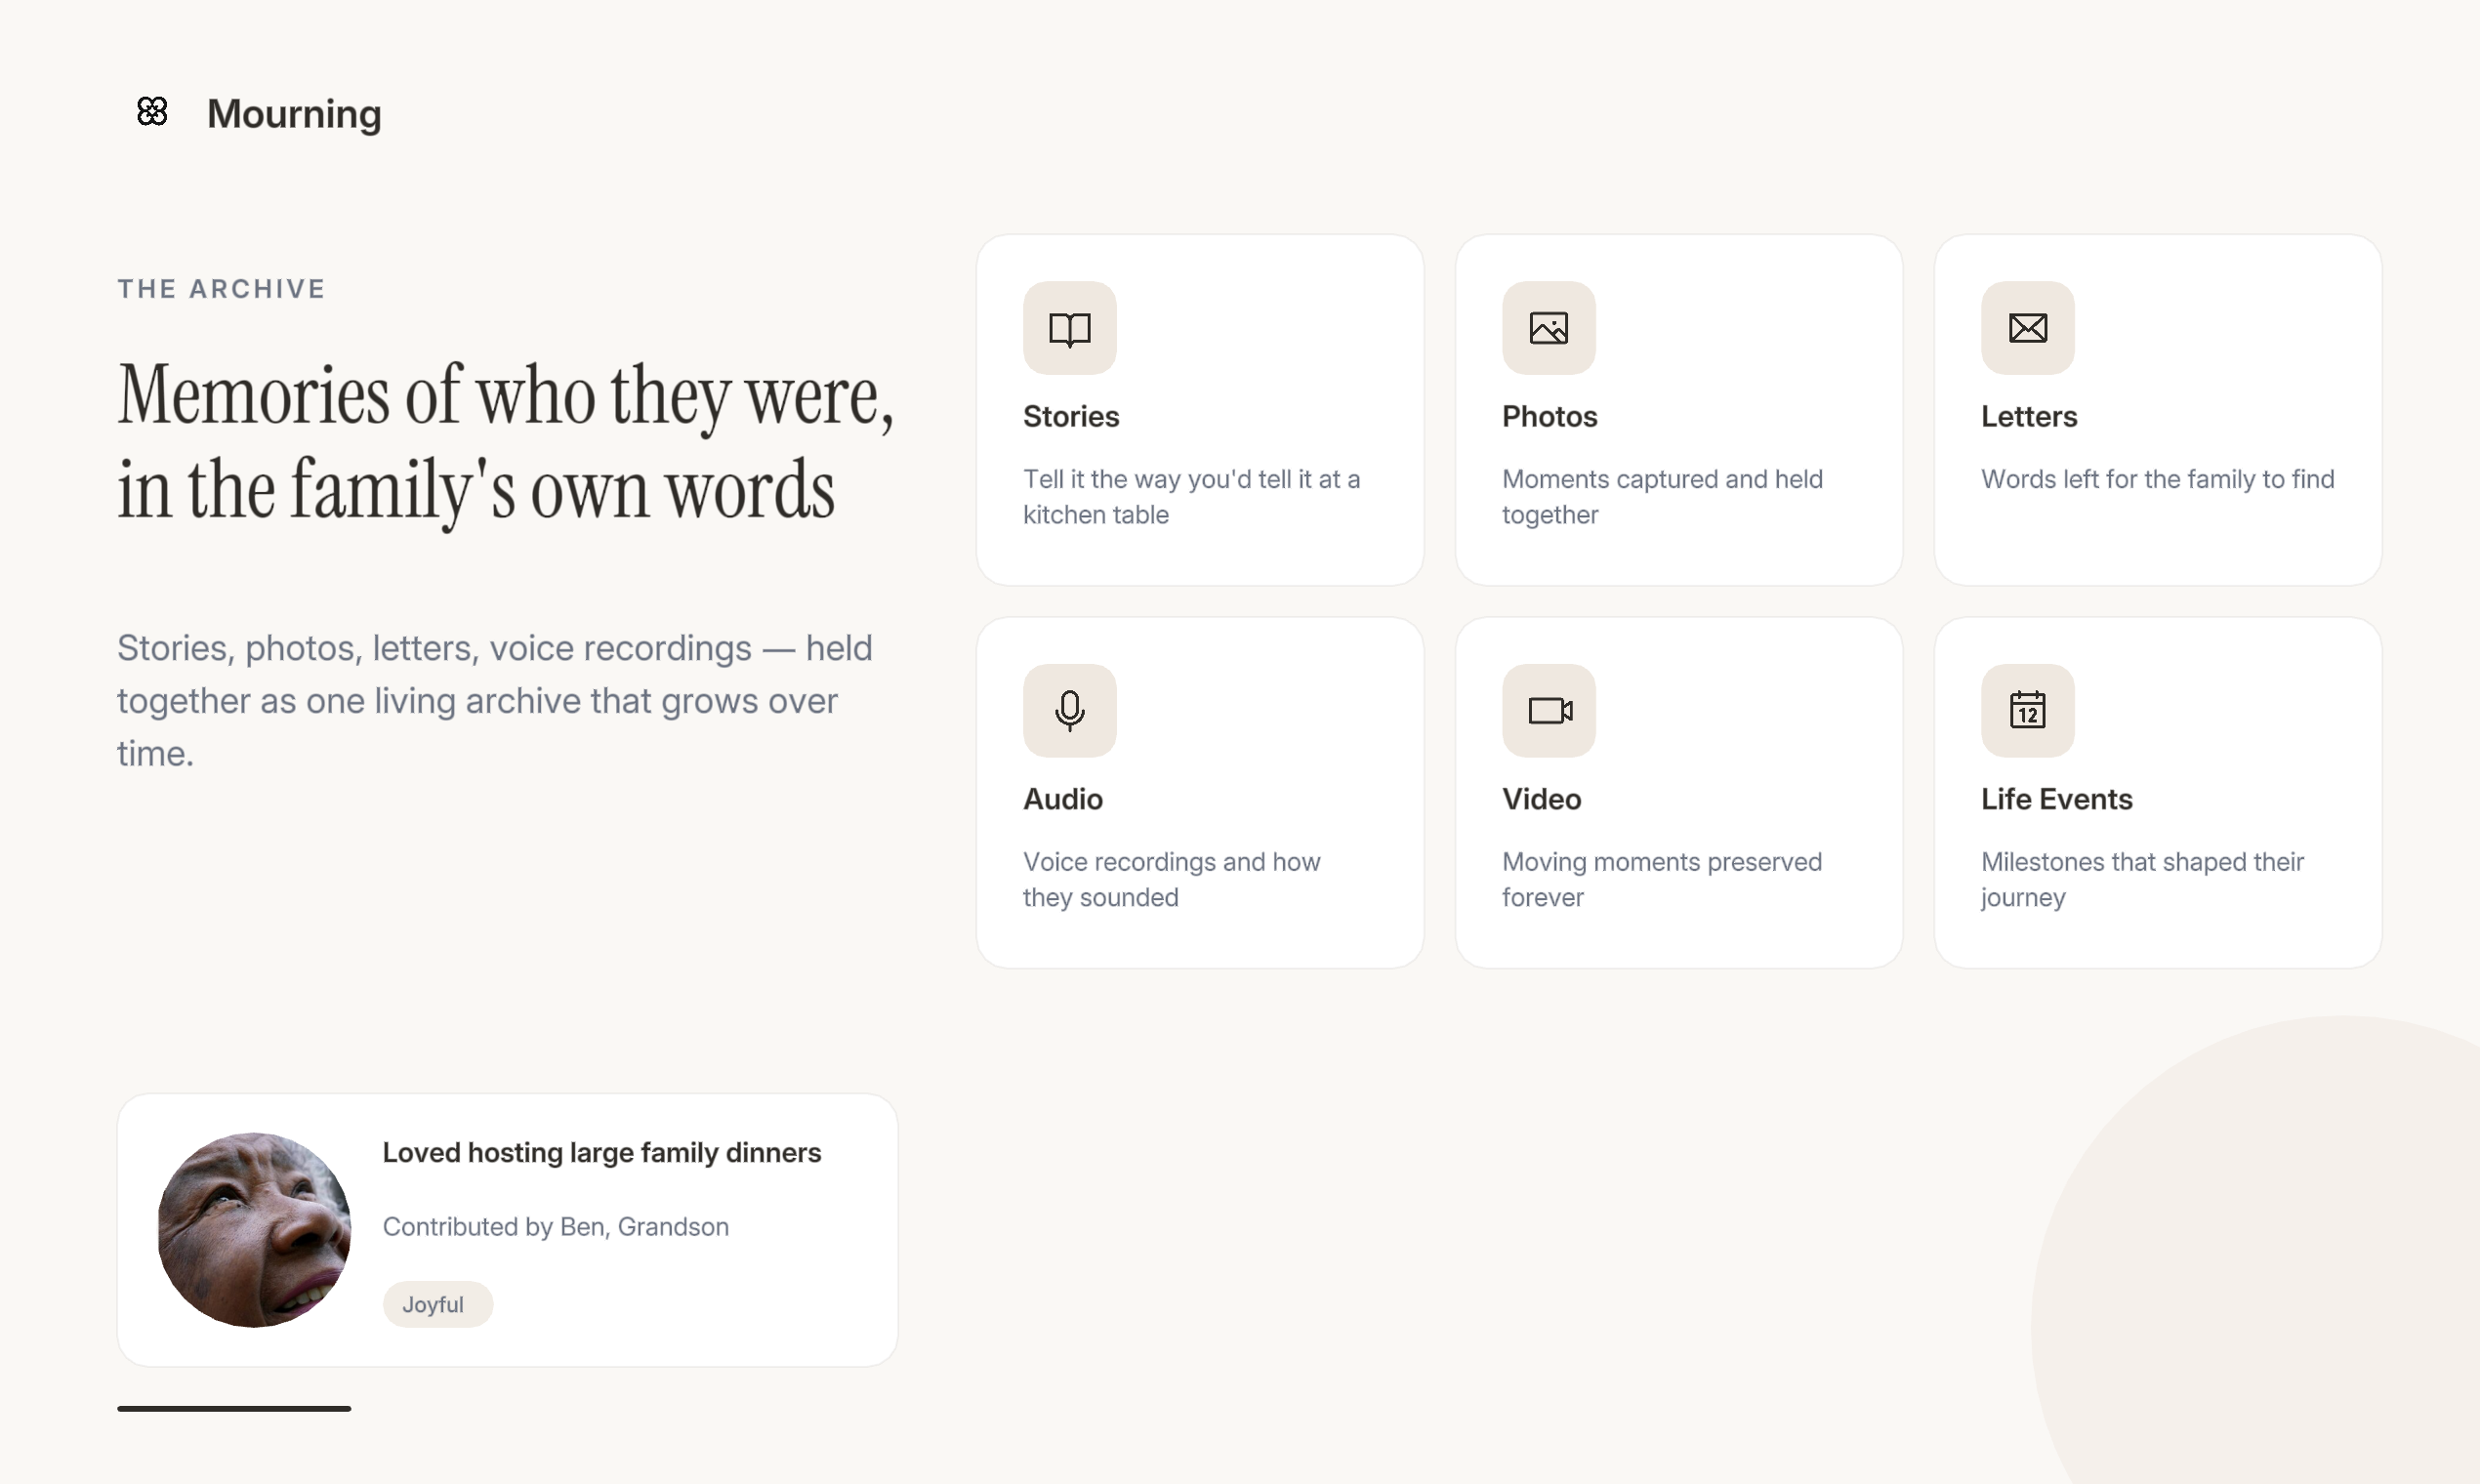Click the dark progress bar below memory card
2480x1484 pixels.
click(234, 1409)
